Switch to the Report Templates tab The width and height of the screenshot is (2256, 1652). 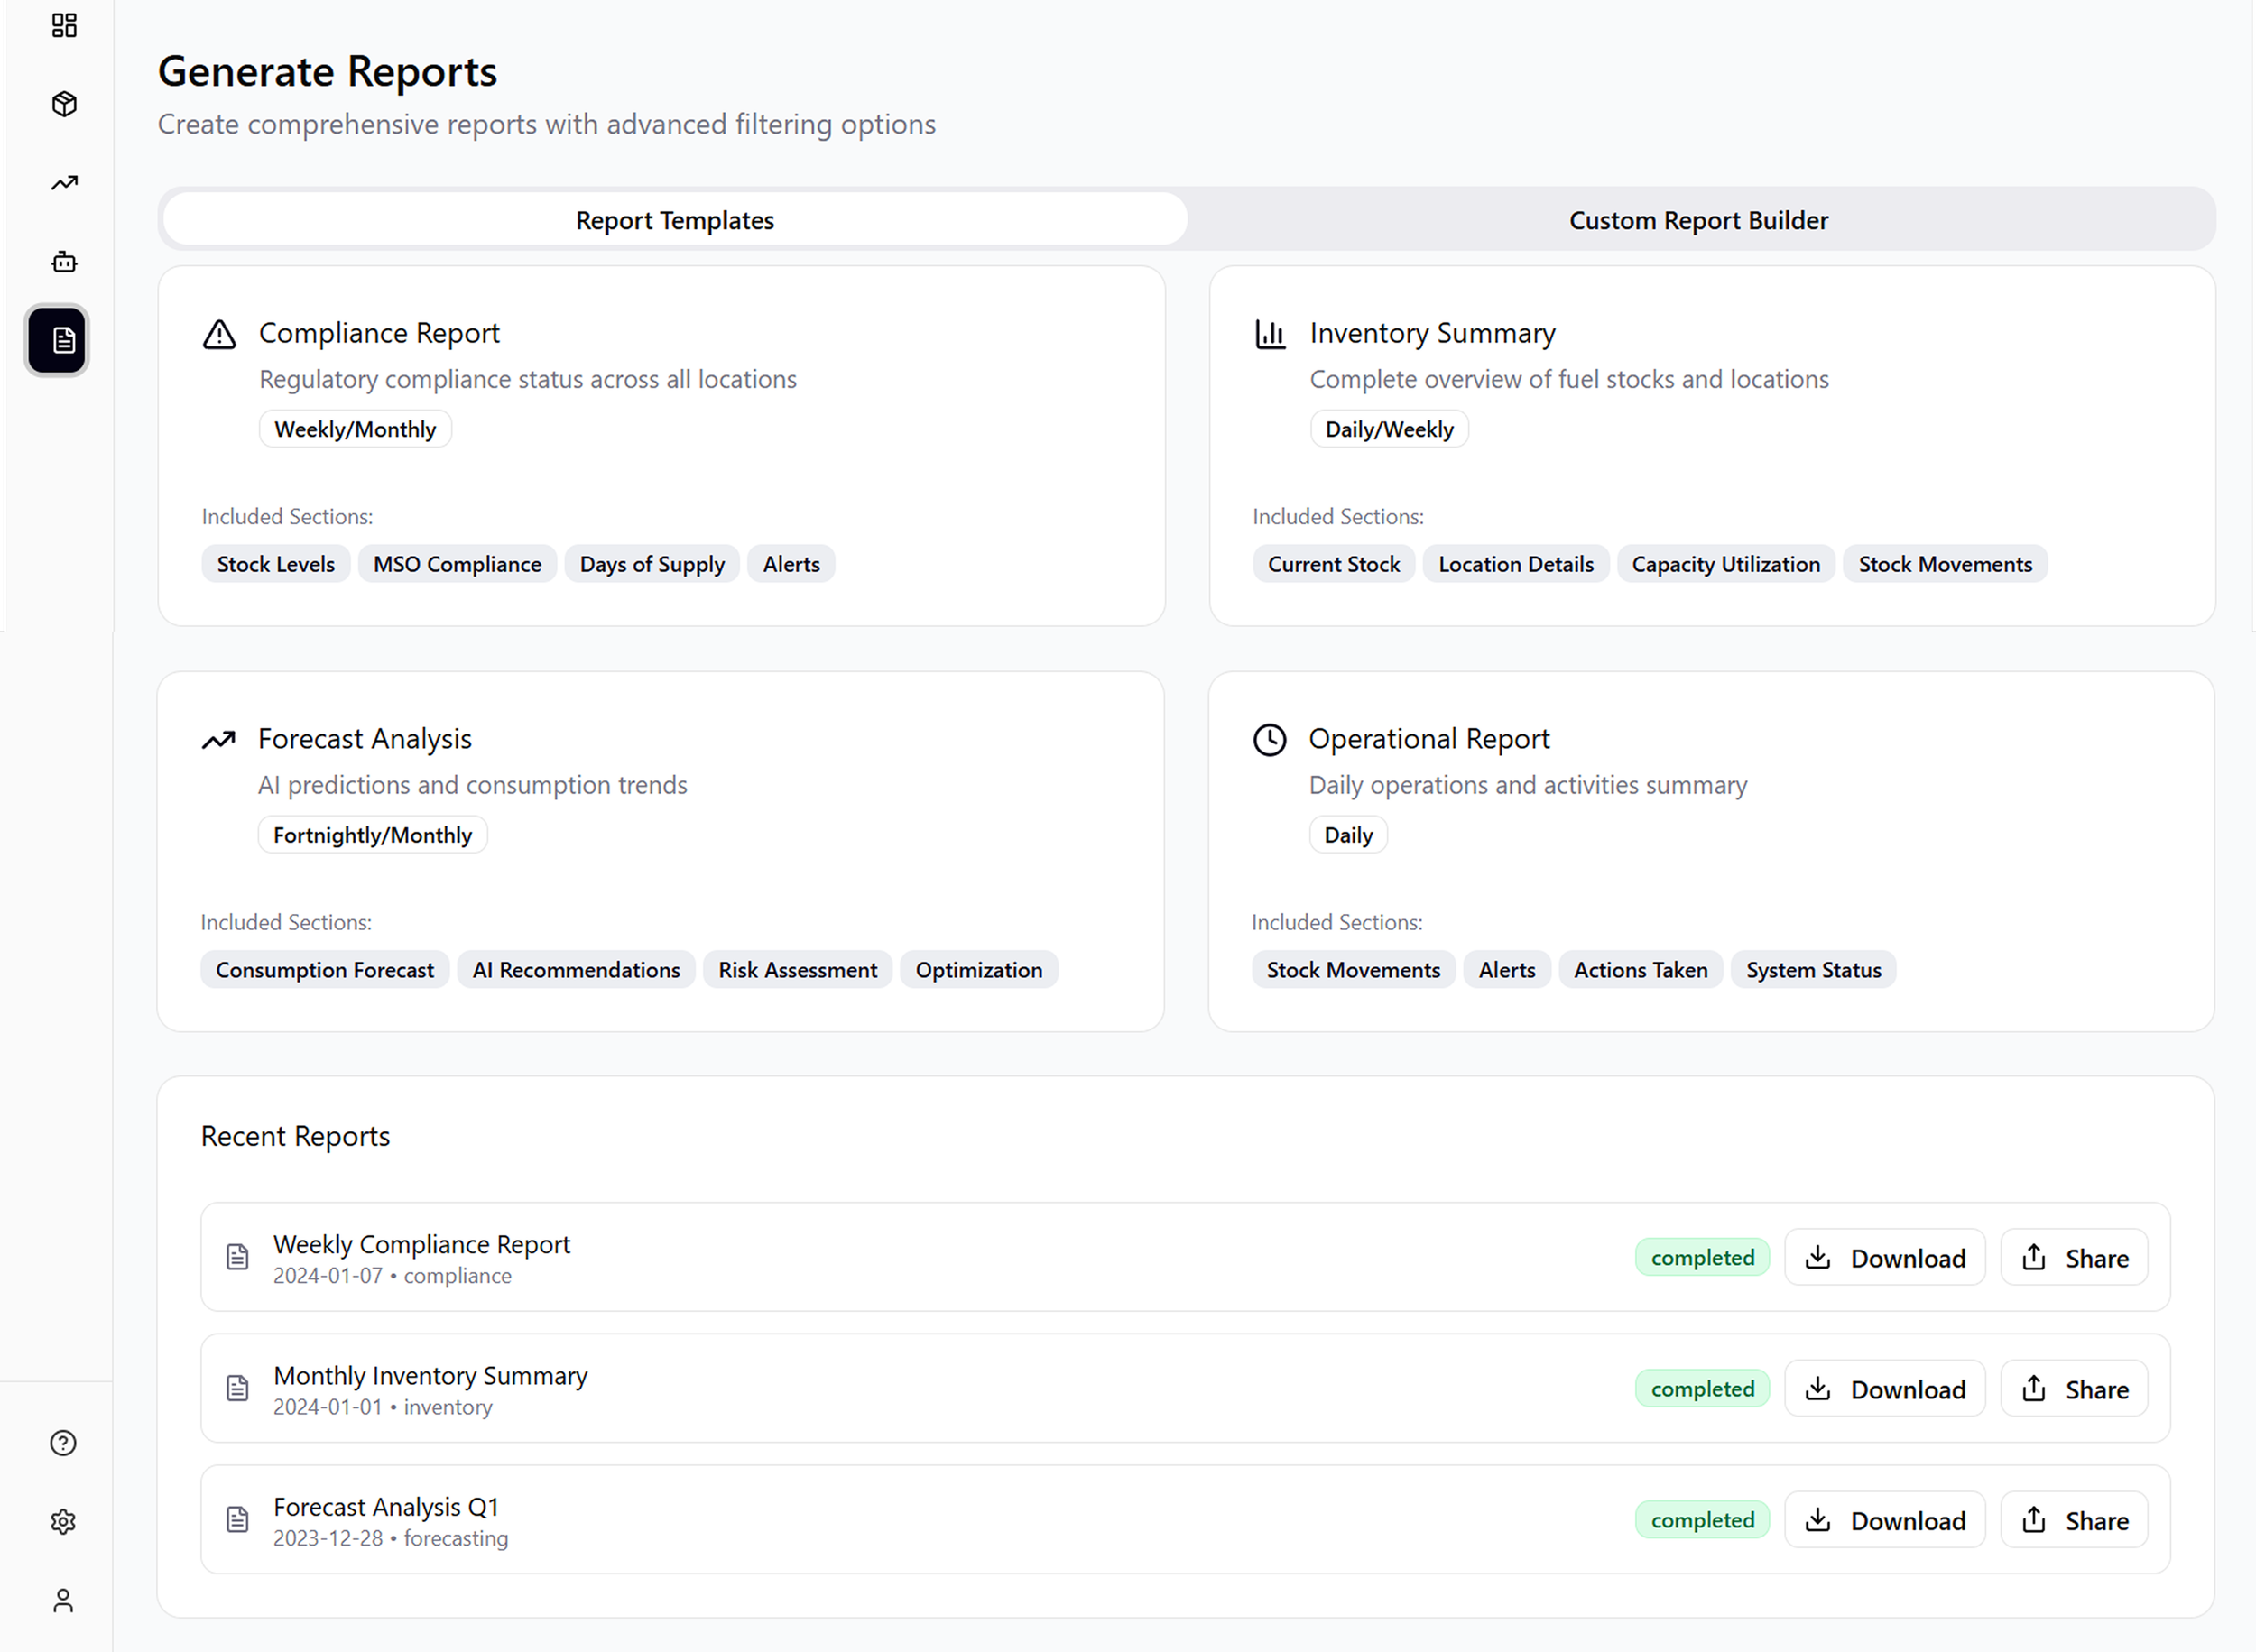675,220
